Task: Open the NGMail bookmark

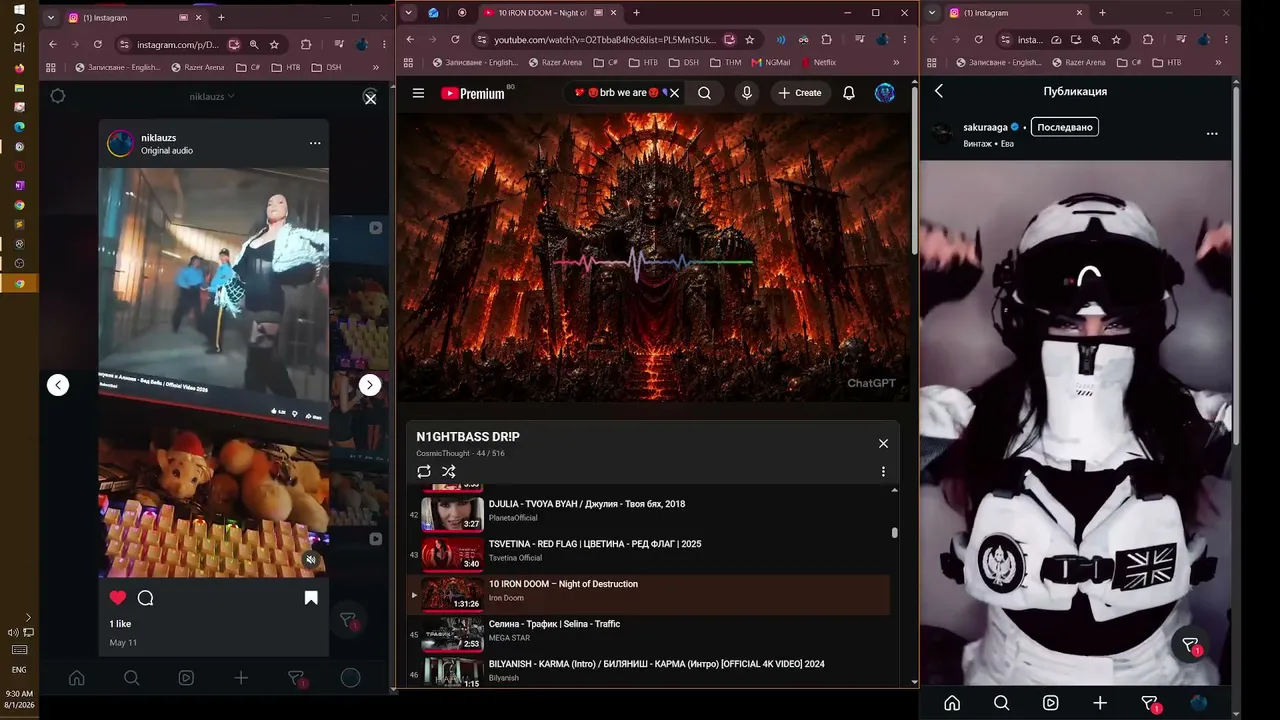Action: point(771,62)
